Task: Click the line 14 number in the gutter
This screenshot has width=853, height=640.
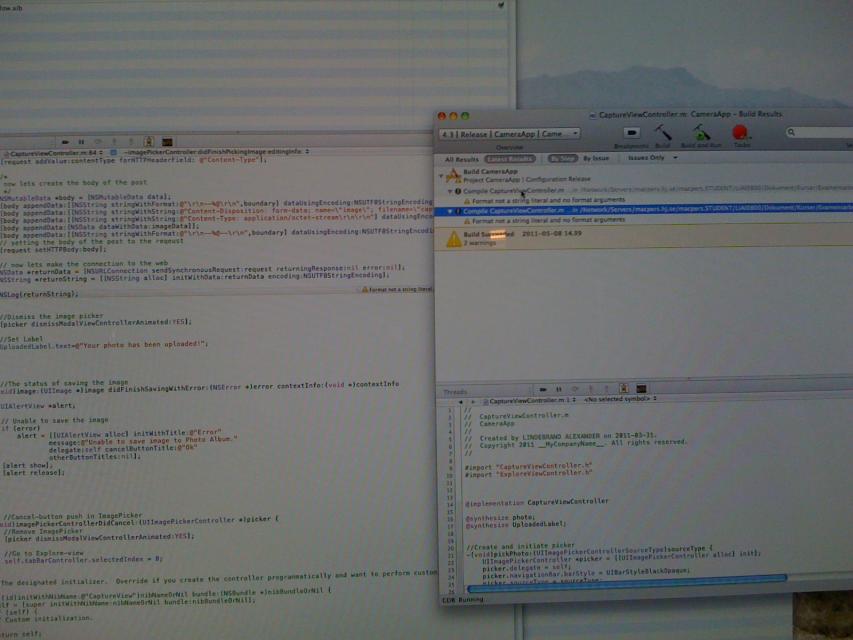Action: point(450,505)
